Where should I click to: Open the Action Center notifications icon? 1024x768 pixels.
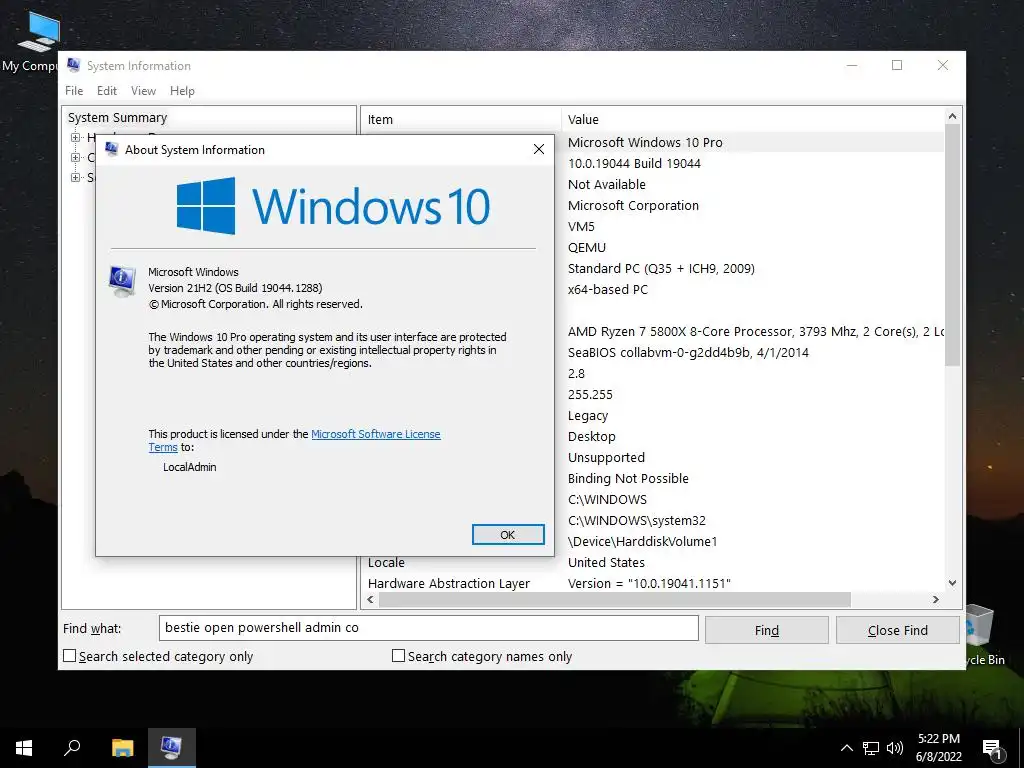(x=993, y=748)
